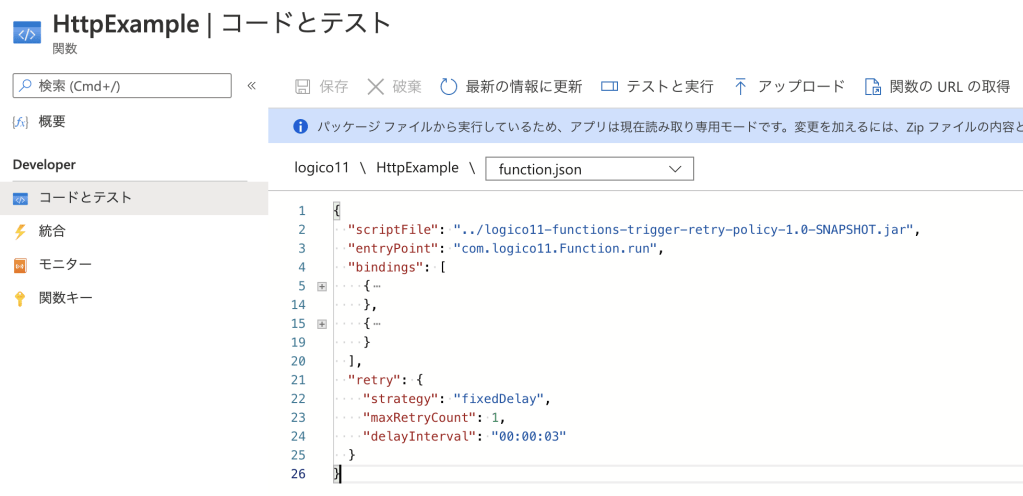Click the HttpExample function code icon

[x=26, y=31]
